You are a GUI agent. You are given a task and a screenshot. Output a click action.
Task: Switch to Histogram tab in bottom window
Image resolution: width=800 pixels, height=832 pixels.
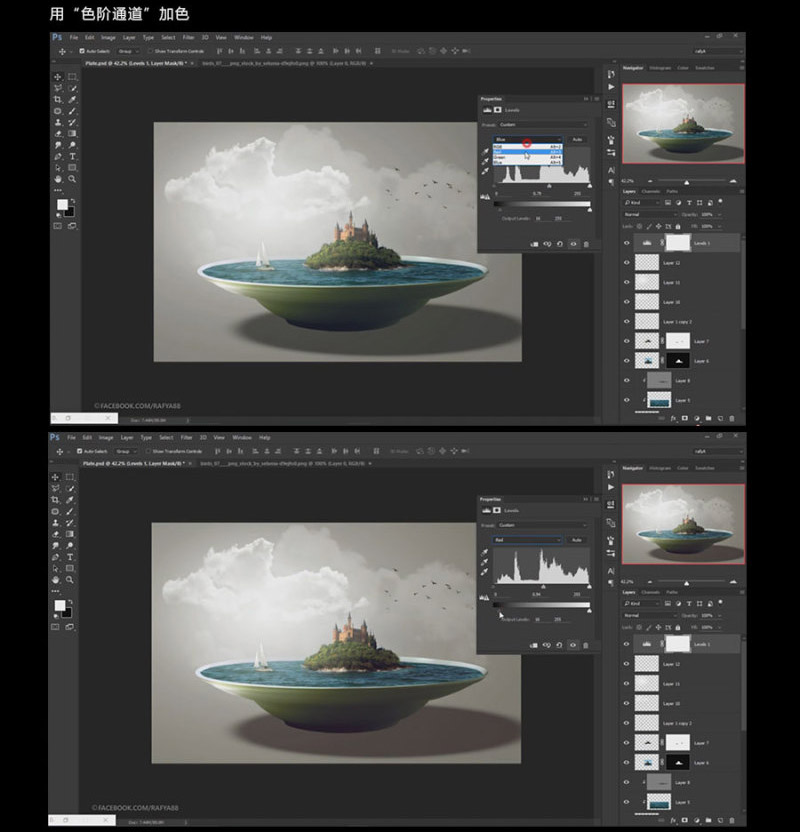pyautogui.click(x=660, y=468)
